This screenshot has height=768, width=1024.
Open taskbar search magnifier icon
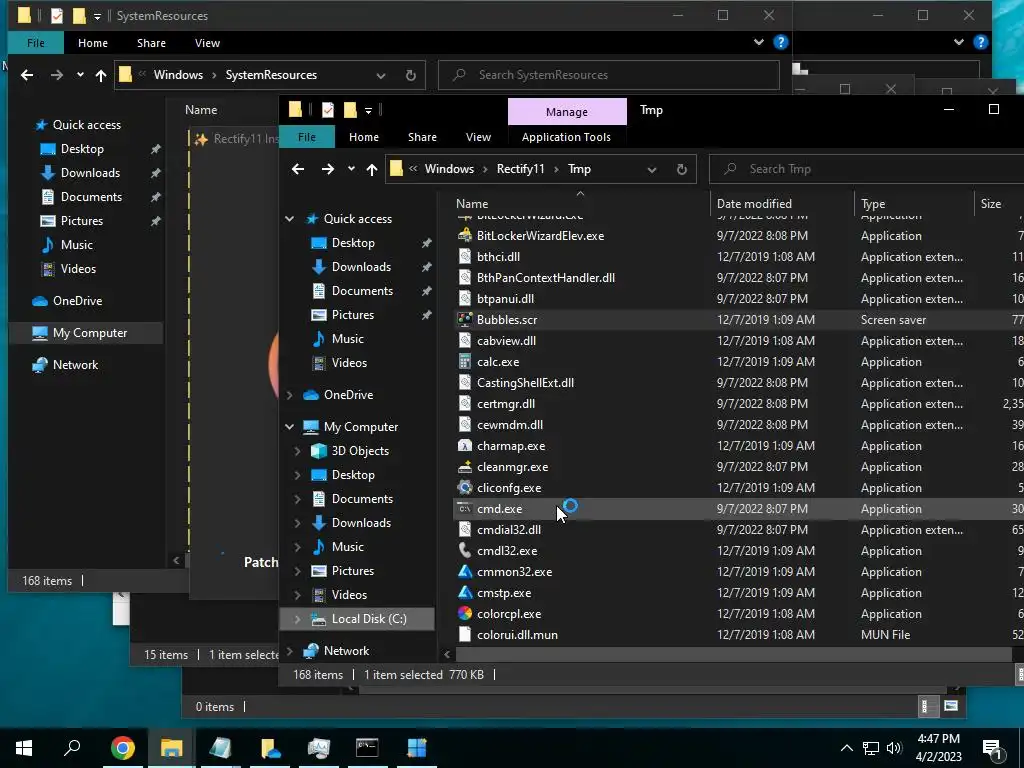72,747
